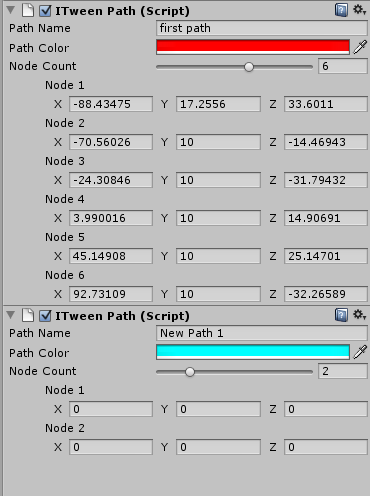Click X field 92.73109 of Node 6
Image resolution: width=370 pixels, height=496 pixels.
click(111, 294)
